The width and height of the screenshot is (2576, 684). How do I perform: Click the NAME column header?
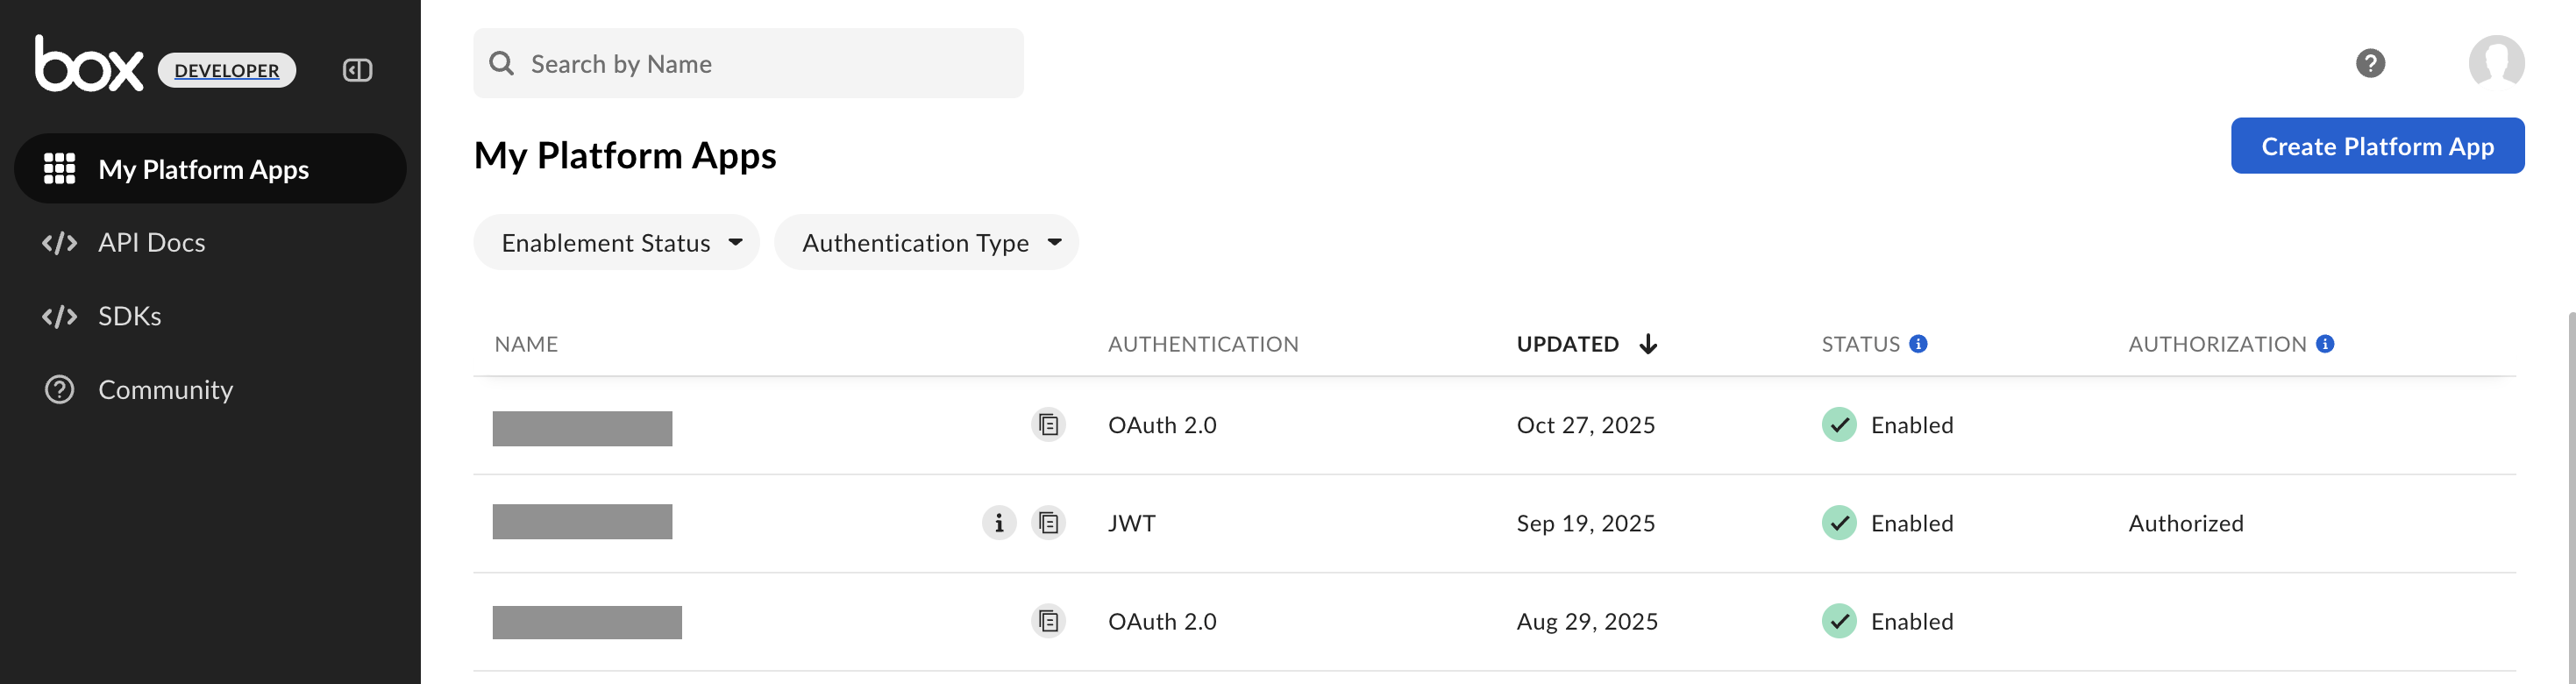(x=526, y=343)
